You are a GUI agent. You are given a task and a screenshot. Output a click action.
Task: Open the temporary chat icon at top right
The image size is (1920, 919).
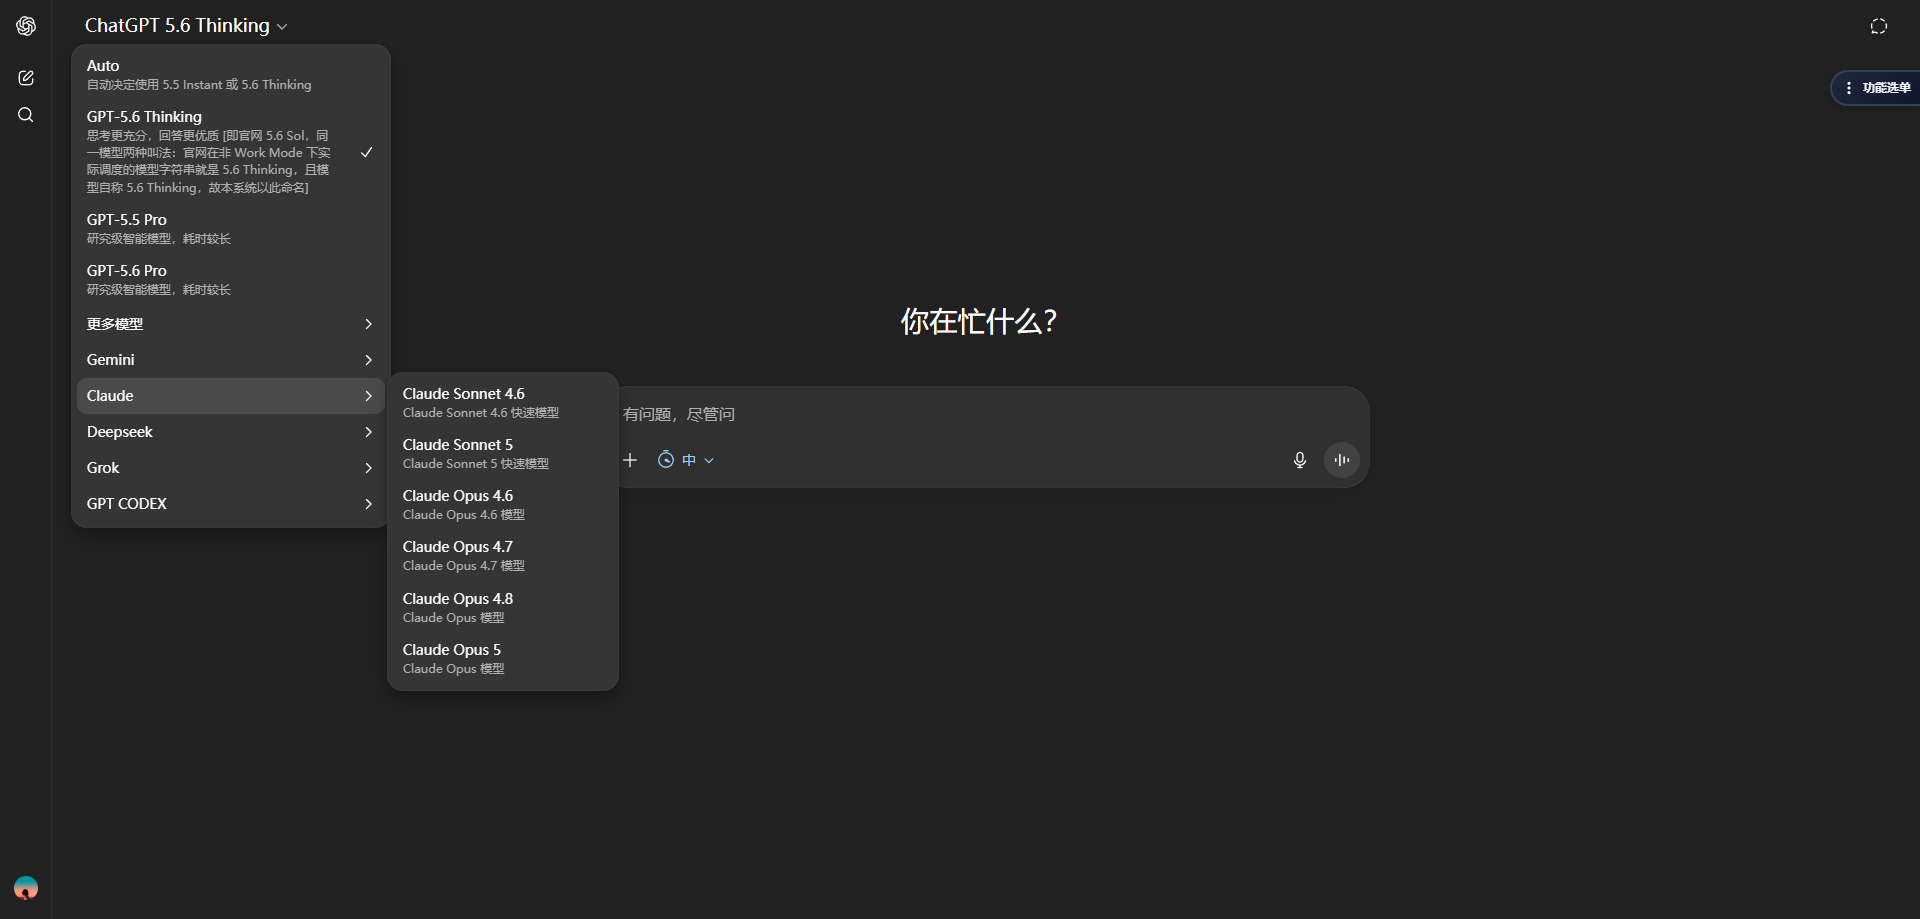(1879, 27)
